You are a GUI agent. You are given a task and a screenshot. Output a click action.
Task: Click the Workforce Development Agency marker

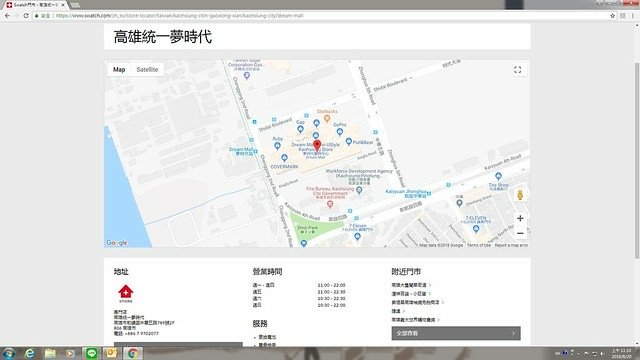(359, 190)
